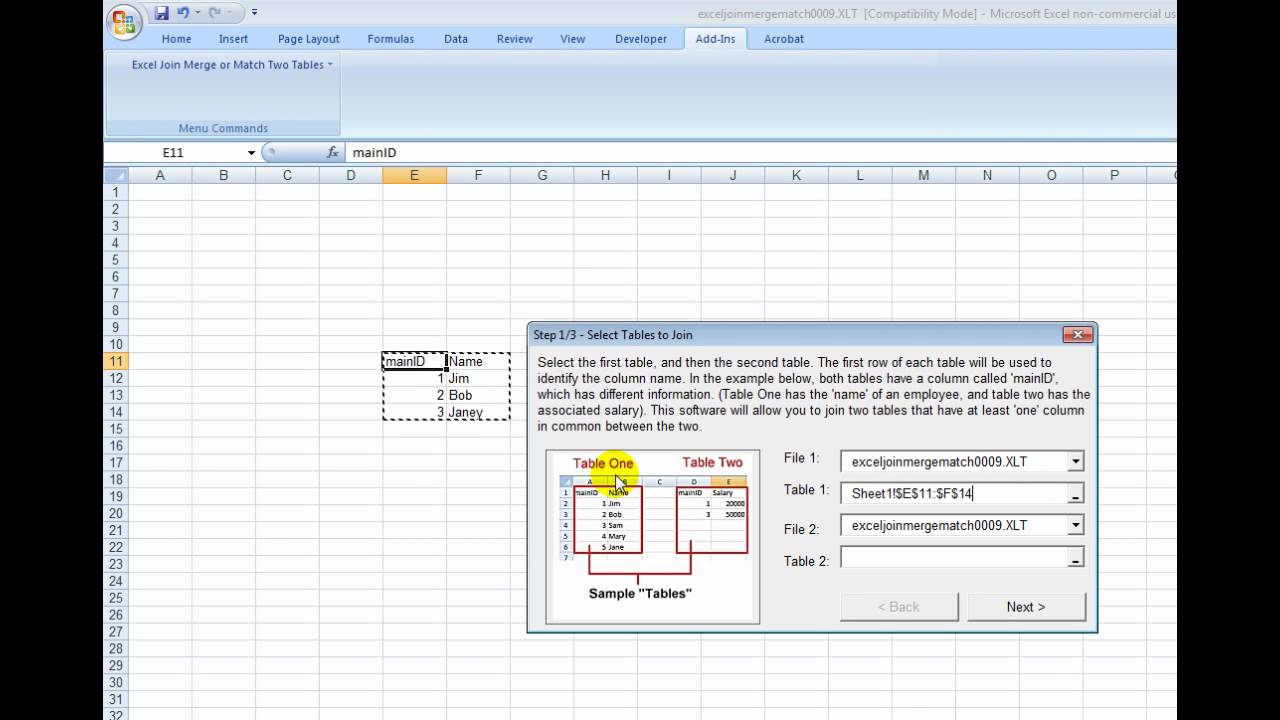Screen dimensions: 1280x720
Task: Open the Home ribbon tab
Action: pyautogui.click(x=176, y=39)
